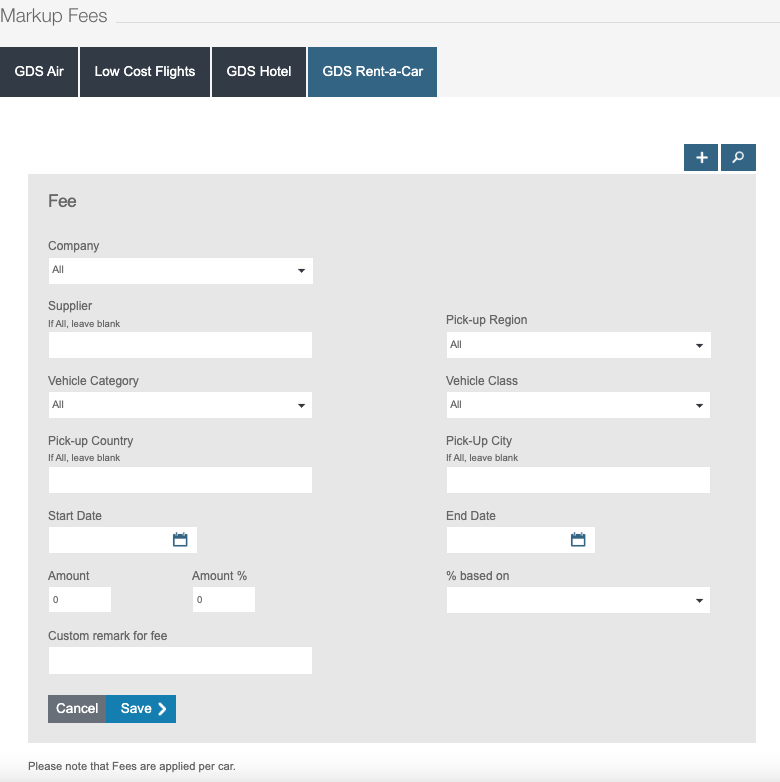Open the Pick-up Region dropdown
The image size is (780, 782).
[x=578, y=345]
